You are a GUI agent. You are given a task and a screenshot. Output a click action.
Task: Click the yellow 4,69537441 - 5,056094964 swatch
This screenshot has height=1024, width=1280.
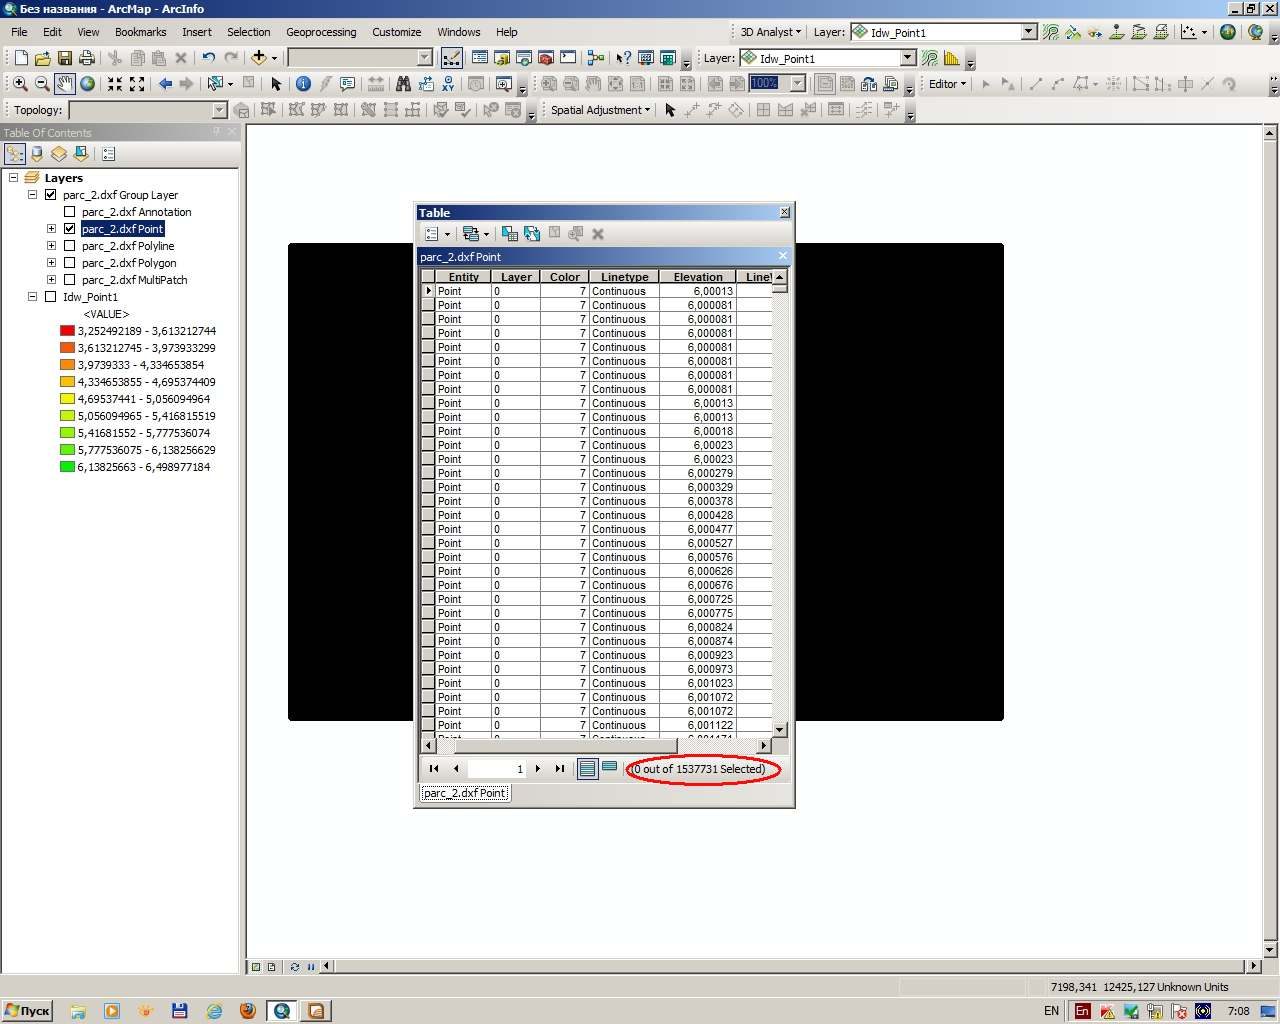(x=67, y=399)
